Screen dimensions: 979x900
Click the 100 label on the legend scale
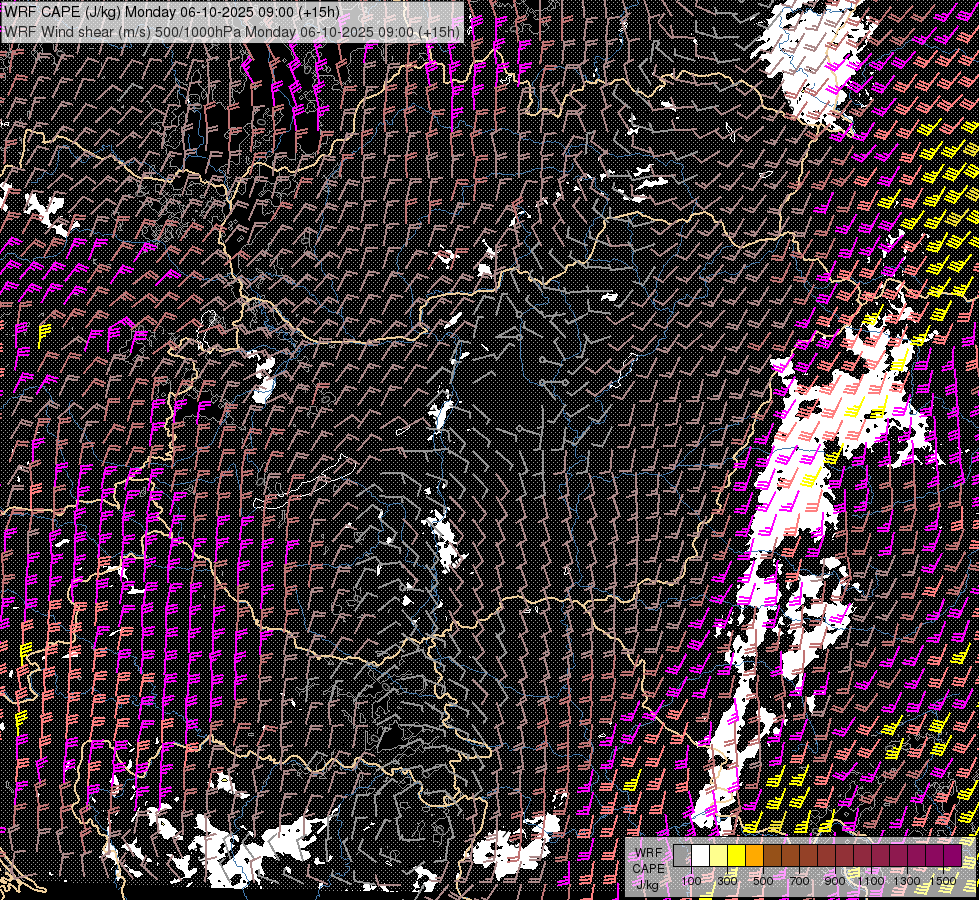(691, 881)
